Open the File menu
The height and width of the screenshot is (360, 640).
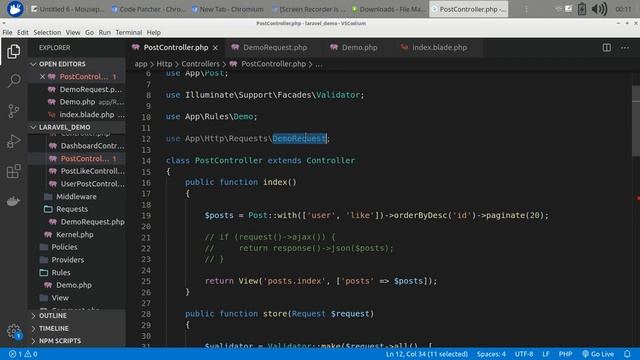pos(7,32)
